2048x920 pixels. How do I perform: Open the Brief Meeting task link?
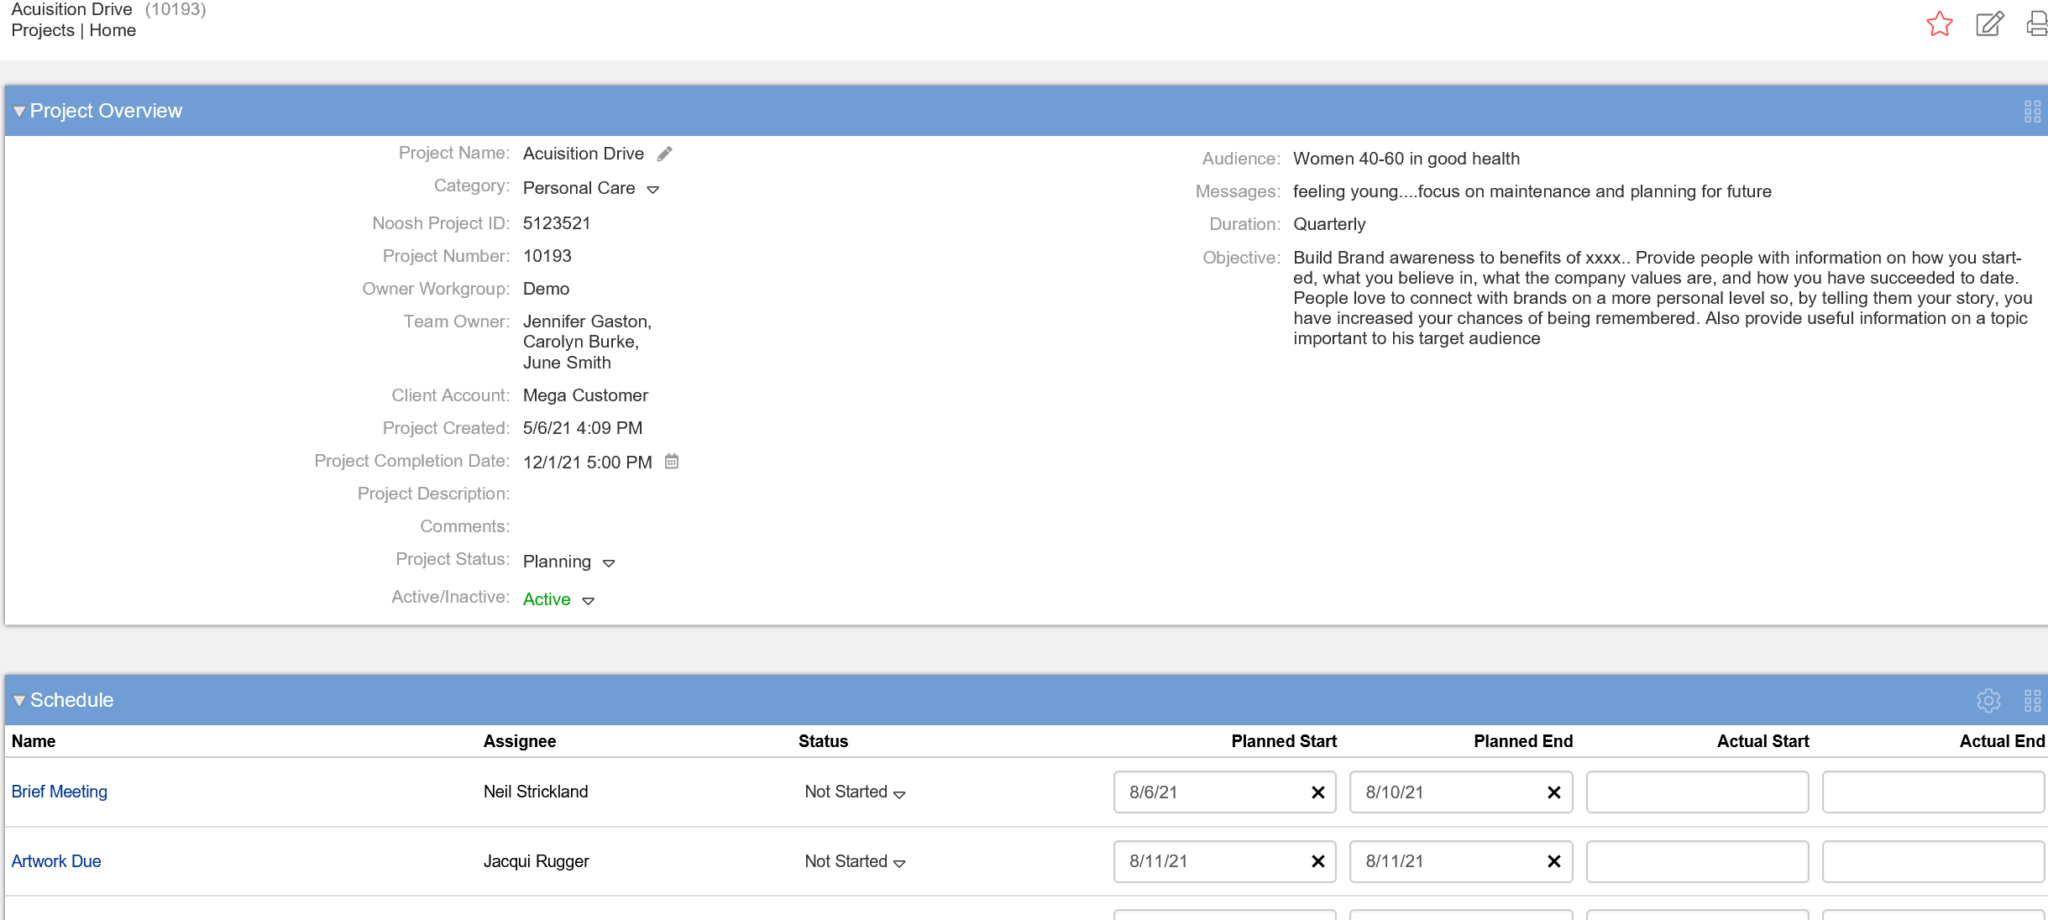coord(59,792)
